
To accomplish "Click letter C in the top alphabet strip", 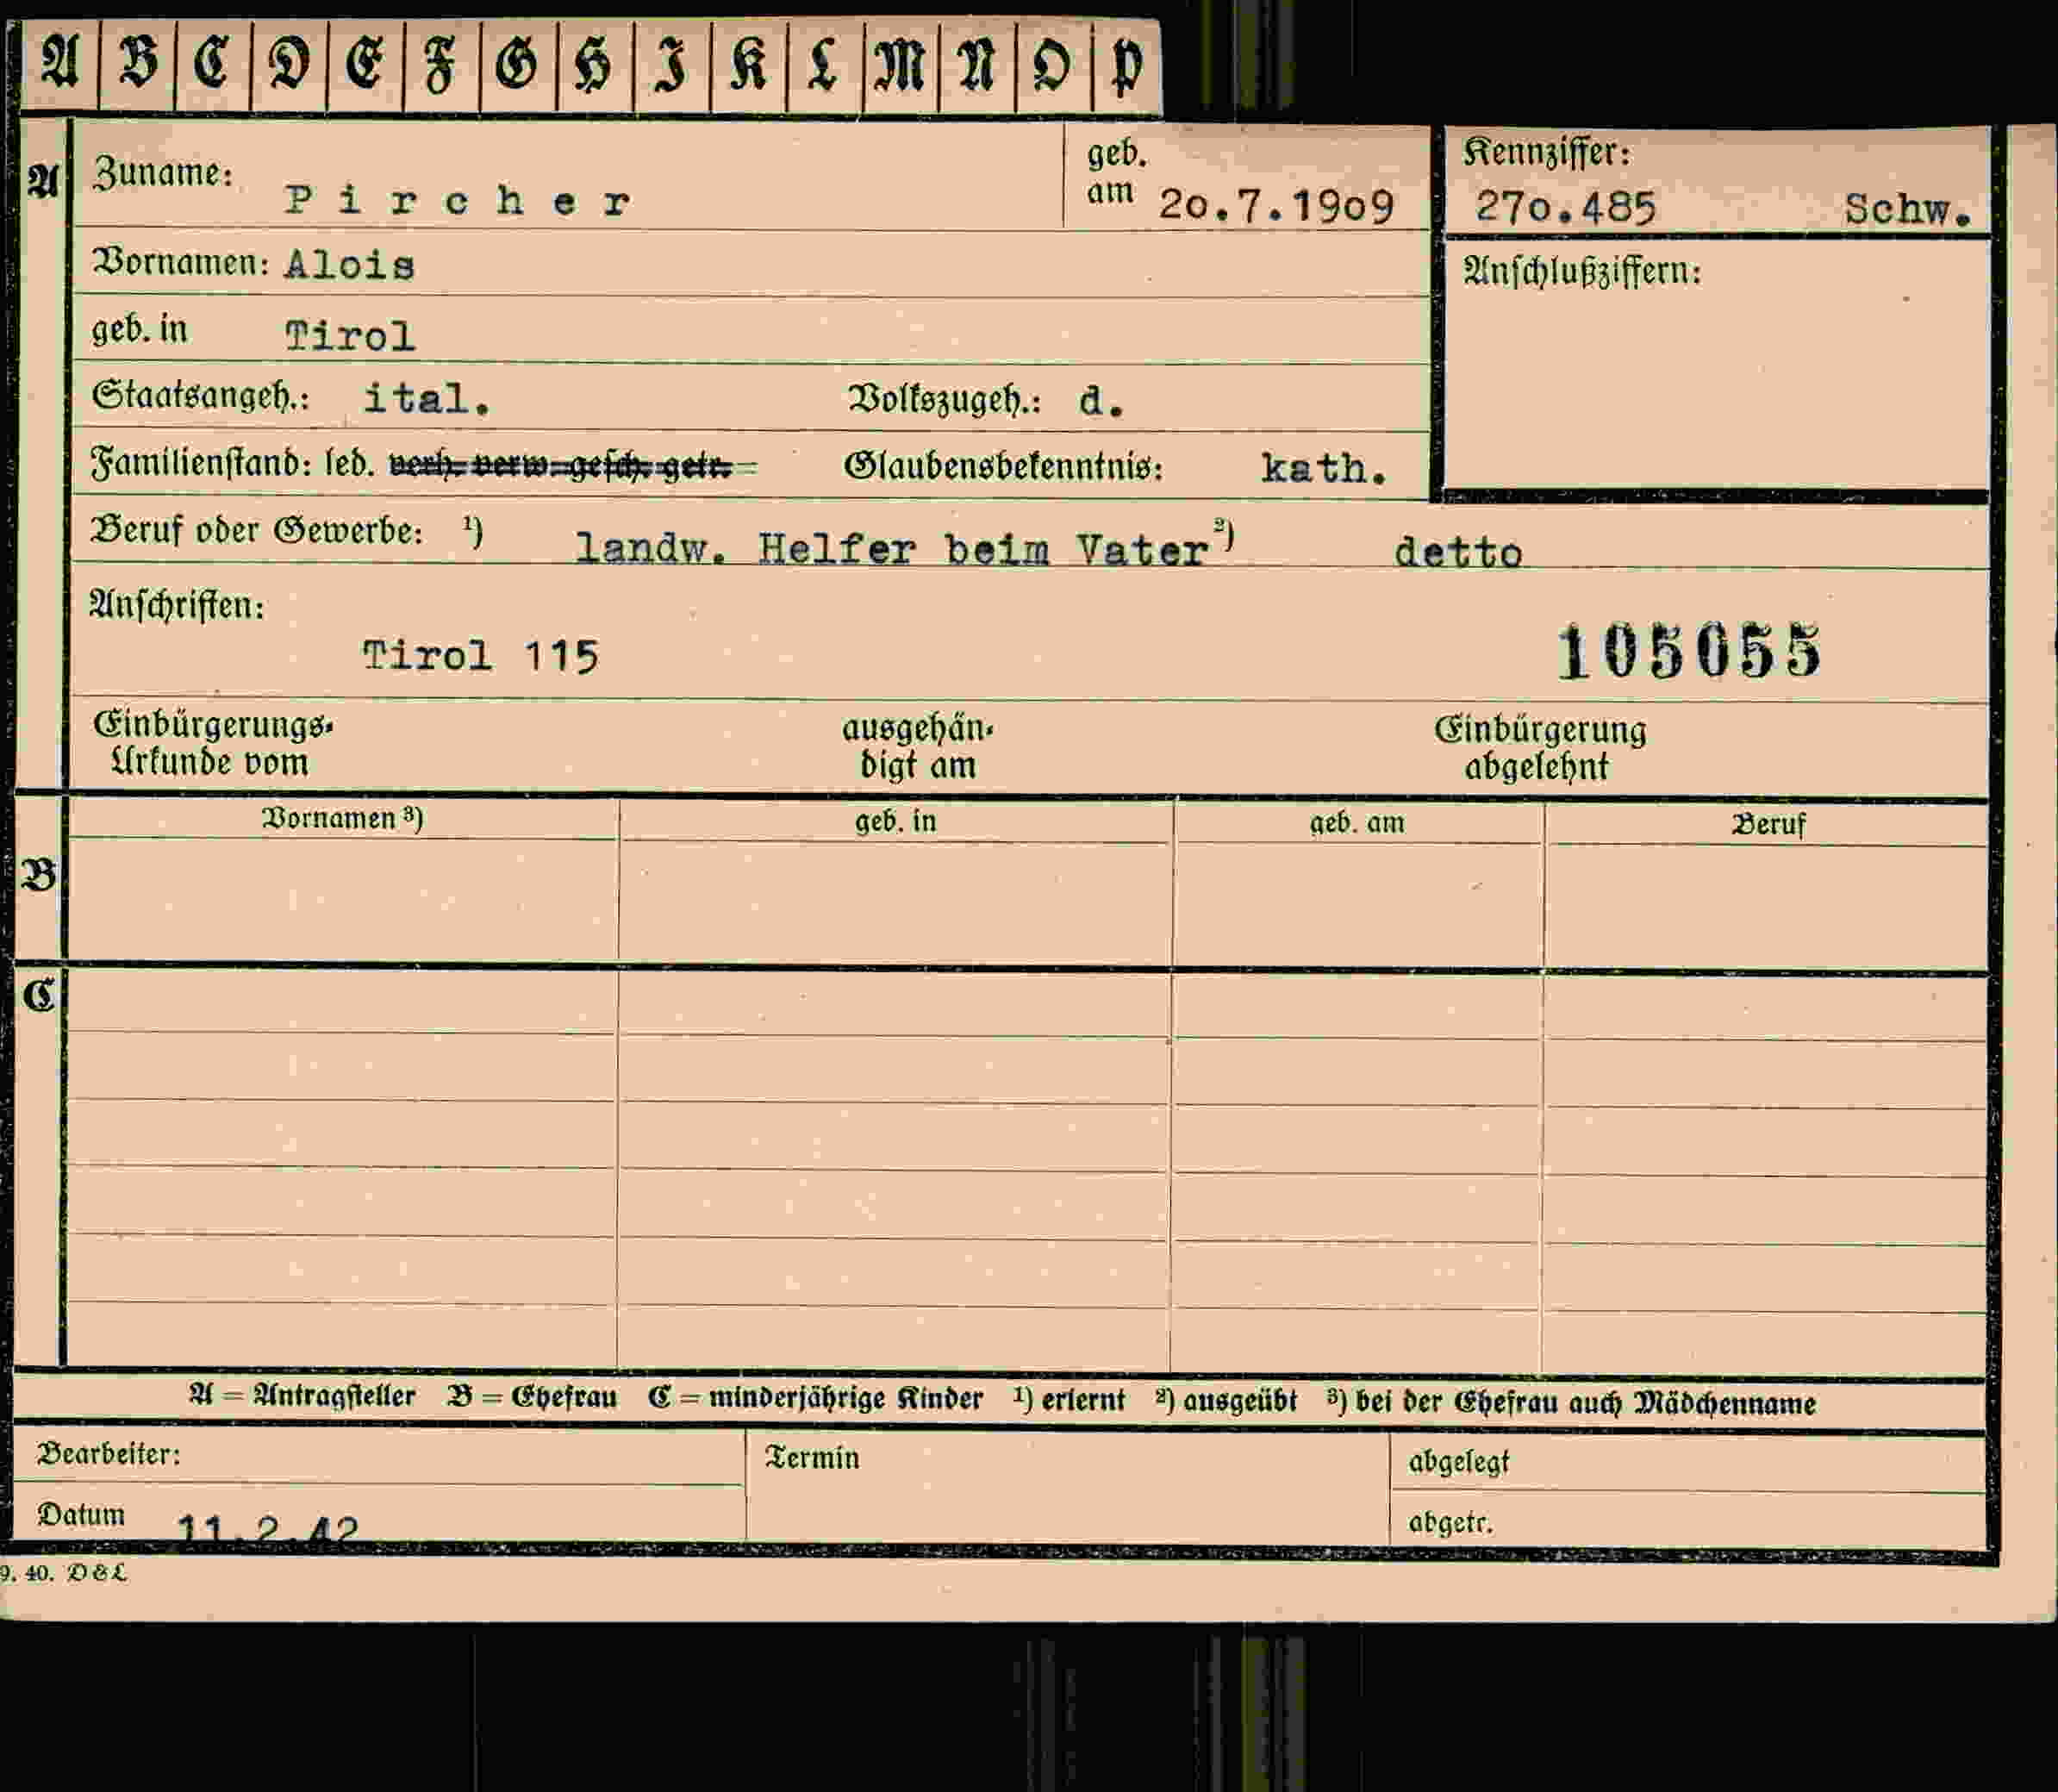I will [x=212, y=62].
